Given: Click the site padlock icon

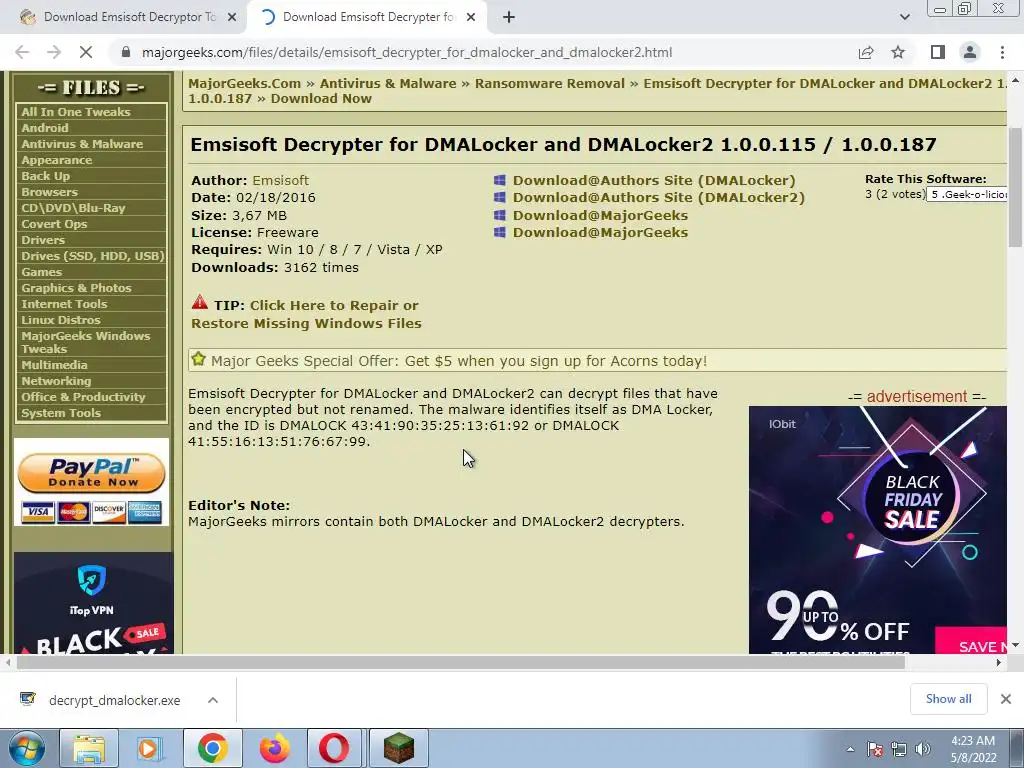Looking at the screenshot, I should pyautogui.click(x=126, y=52).
